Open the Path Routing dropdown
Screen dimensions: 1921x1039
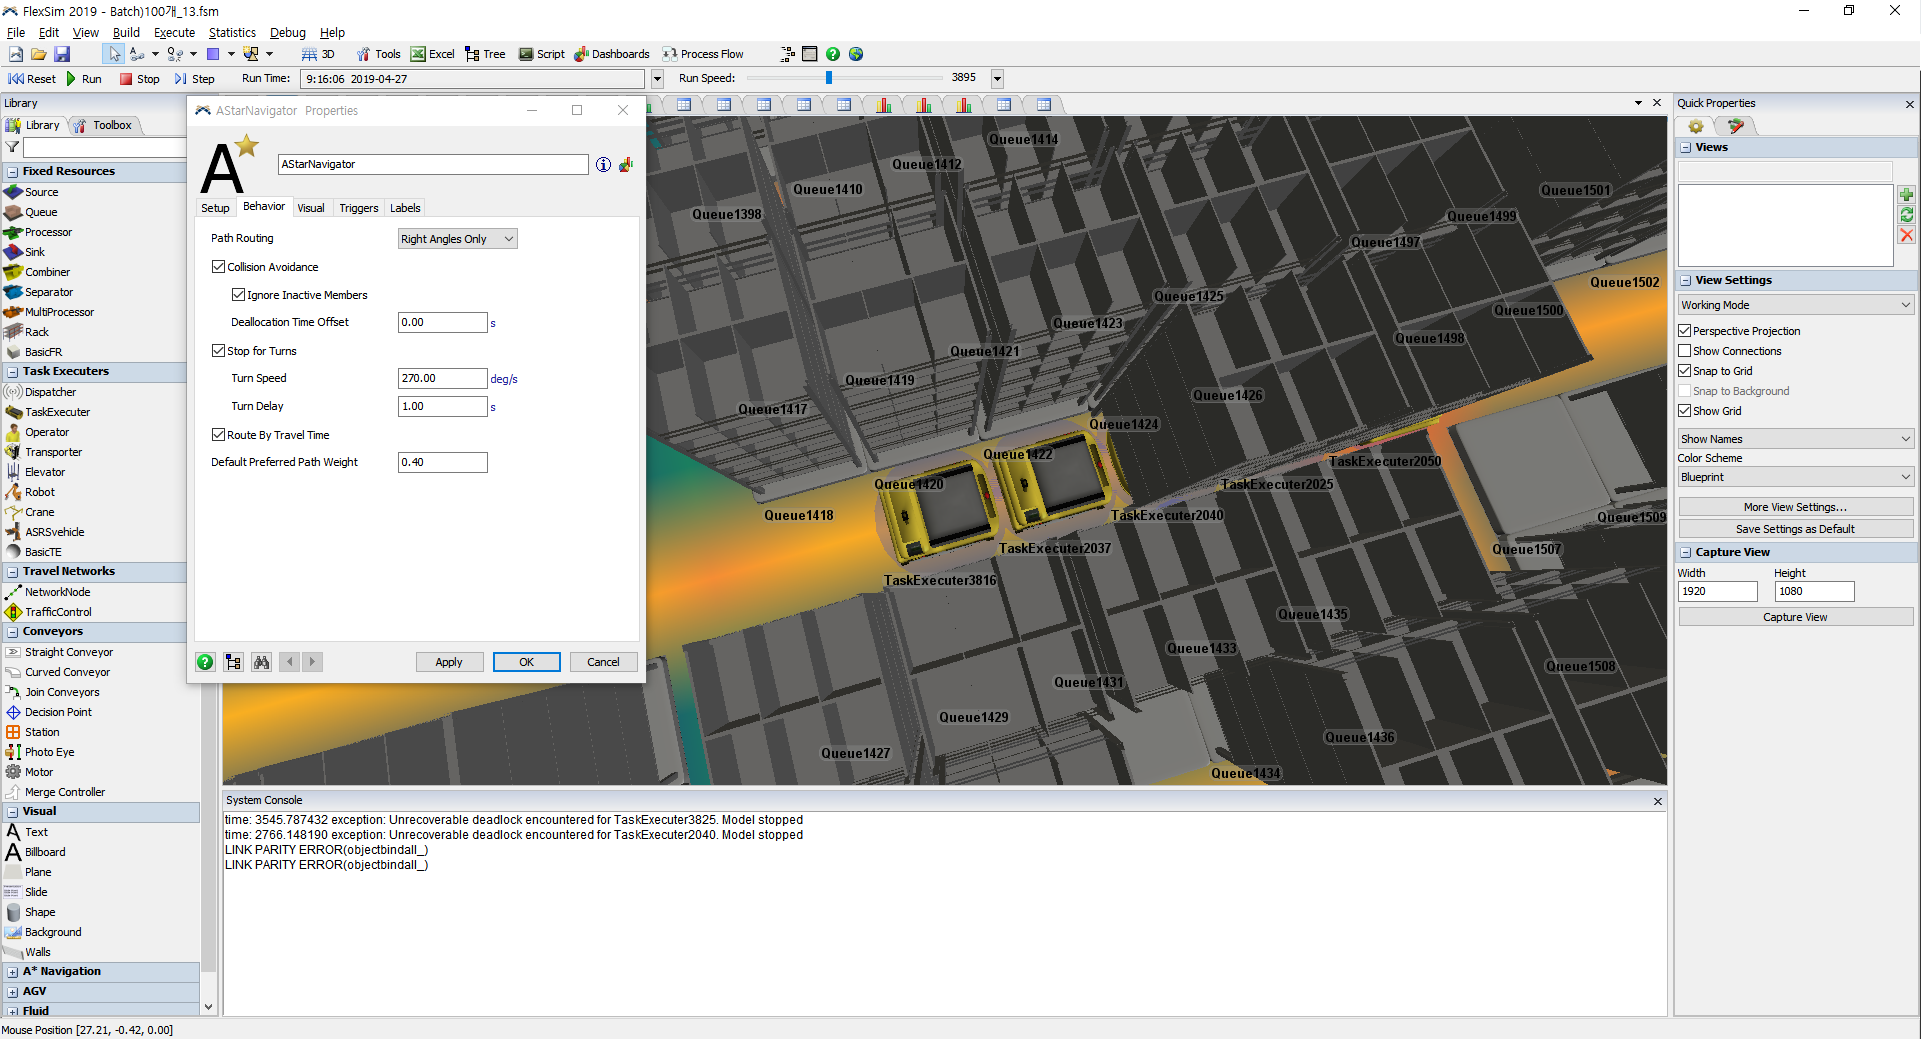click(x=457, y=239)
